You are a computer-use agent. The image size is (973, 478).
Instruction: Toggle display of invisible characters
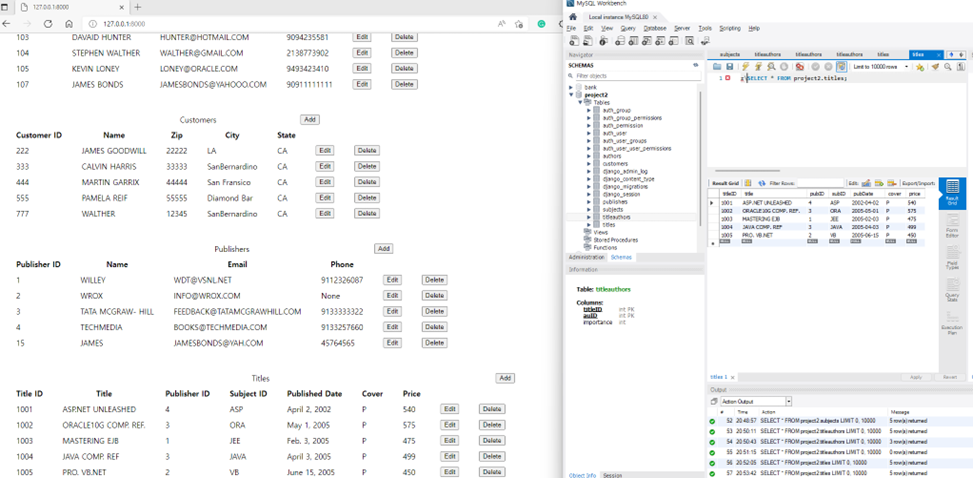[961, 66]
